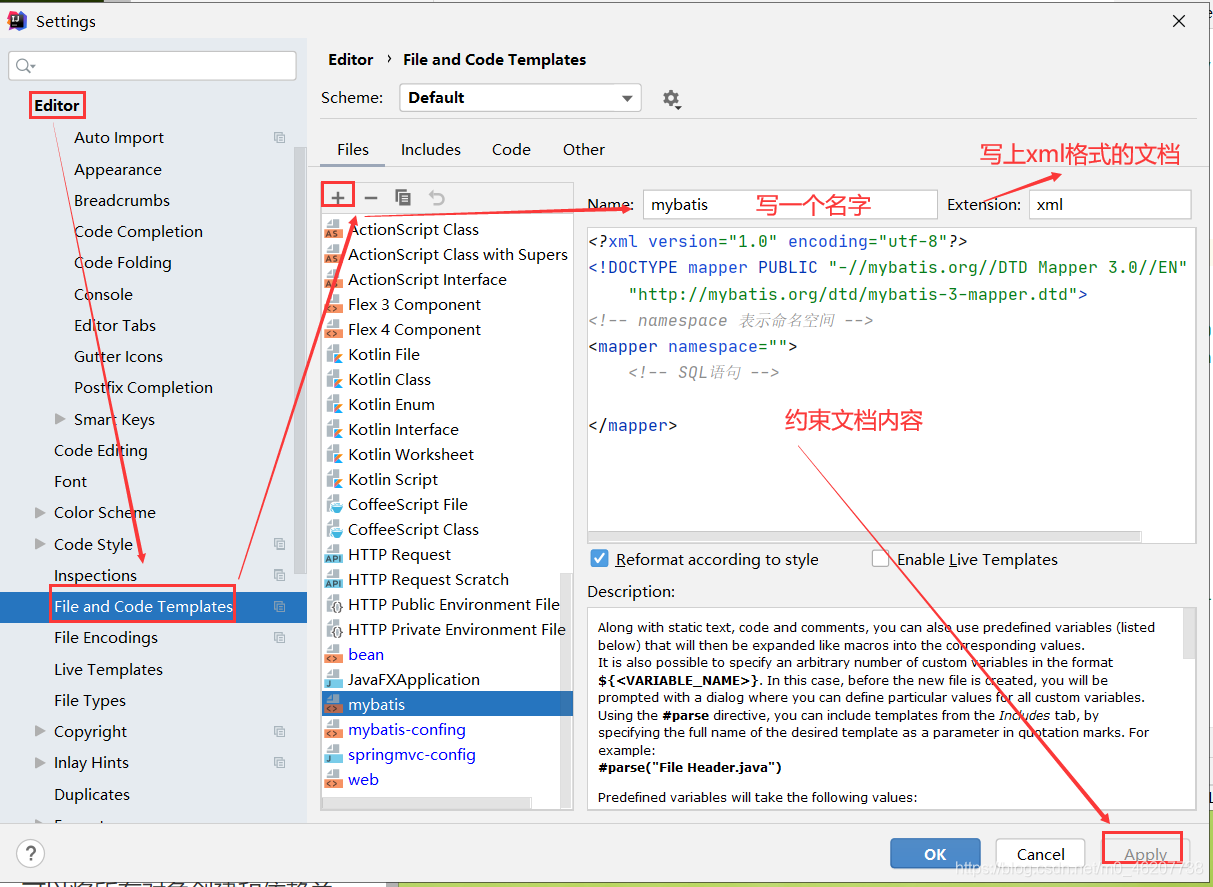
Task: Click the springmvc-config template icon
Action: click(x=333, y=755)
